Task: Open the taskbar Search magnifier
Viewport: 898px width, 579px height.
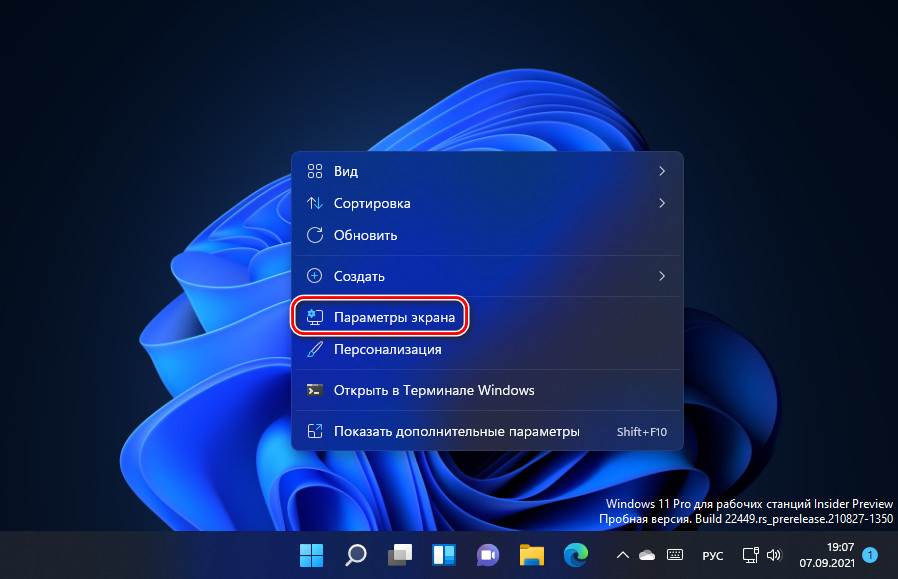Action: (356, 555)
